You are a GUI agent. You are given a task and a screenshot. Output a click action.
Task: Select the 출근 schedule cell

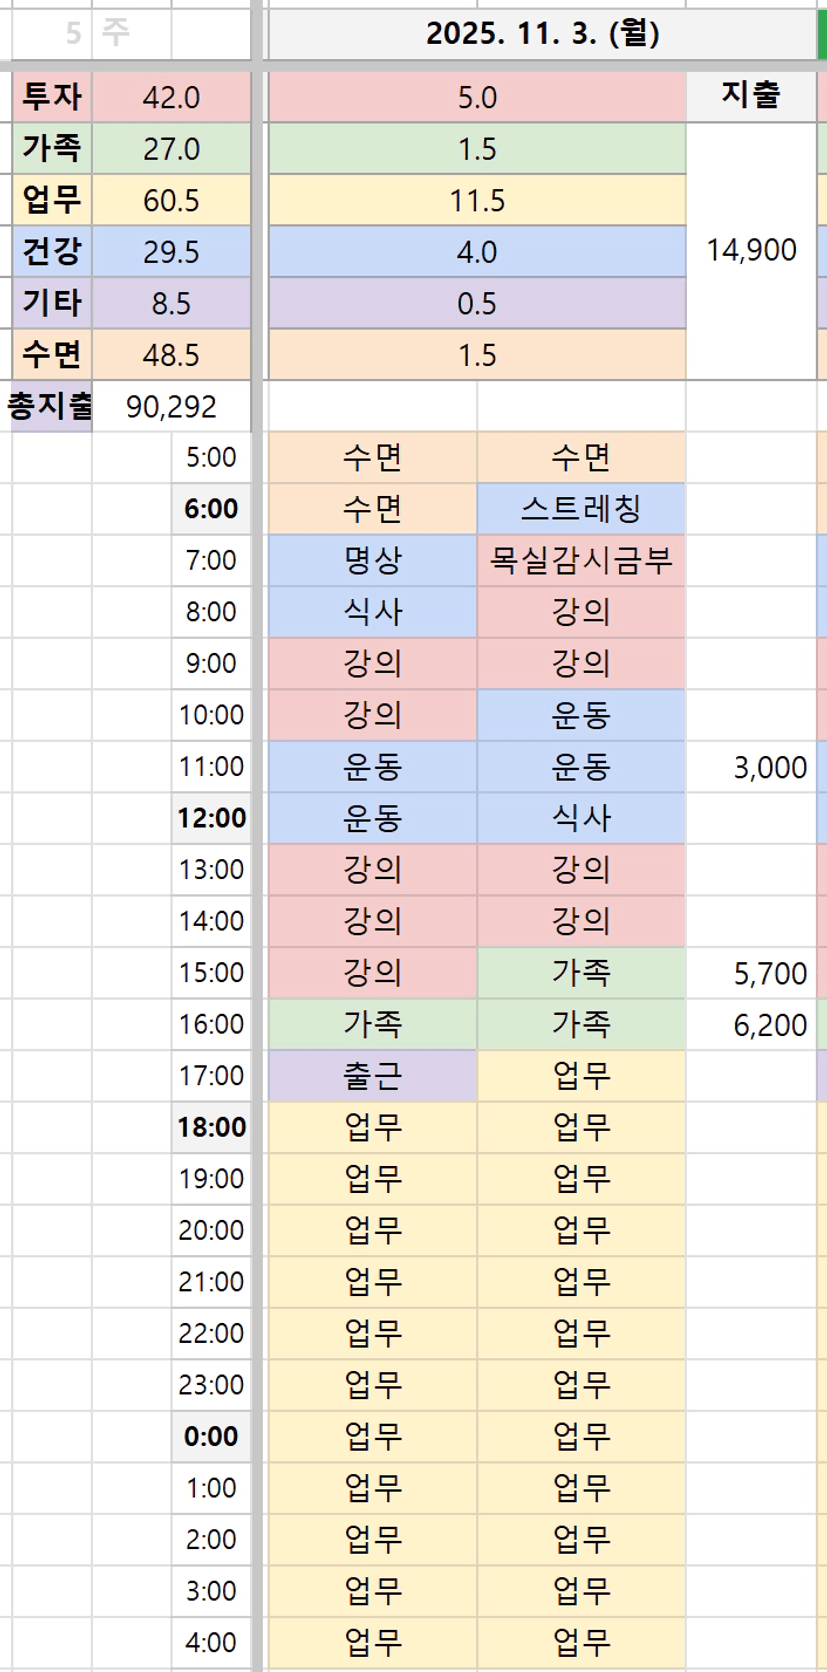[372, 1076]
